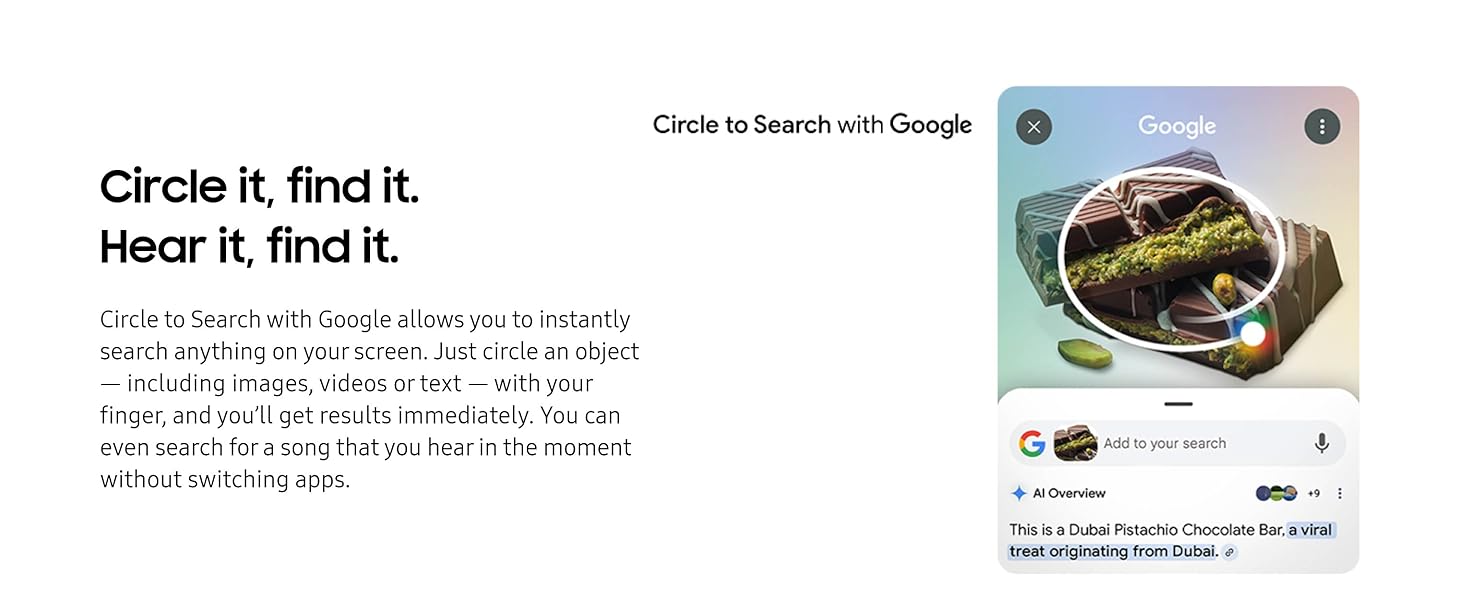Click the multicolor circle selection handle
Image resolution: width=1464 pixels, height=600 pixels.
point(1253,334)
